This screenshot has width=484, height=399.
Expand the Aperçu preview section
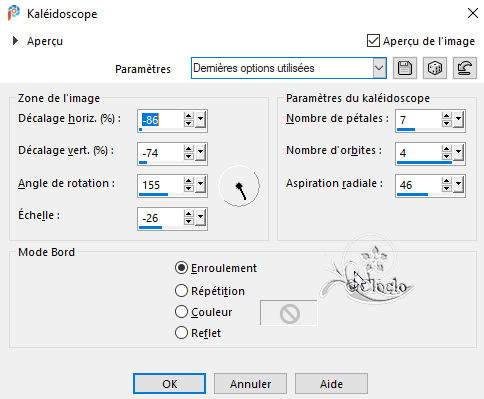point(15,41)
